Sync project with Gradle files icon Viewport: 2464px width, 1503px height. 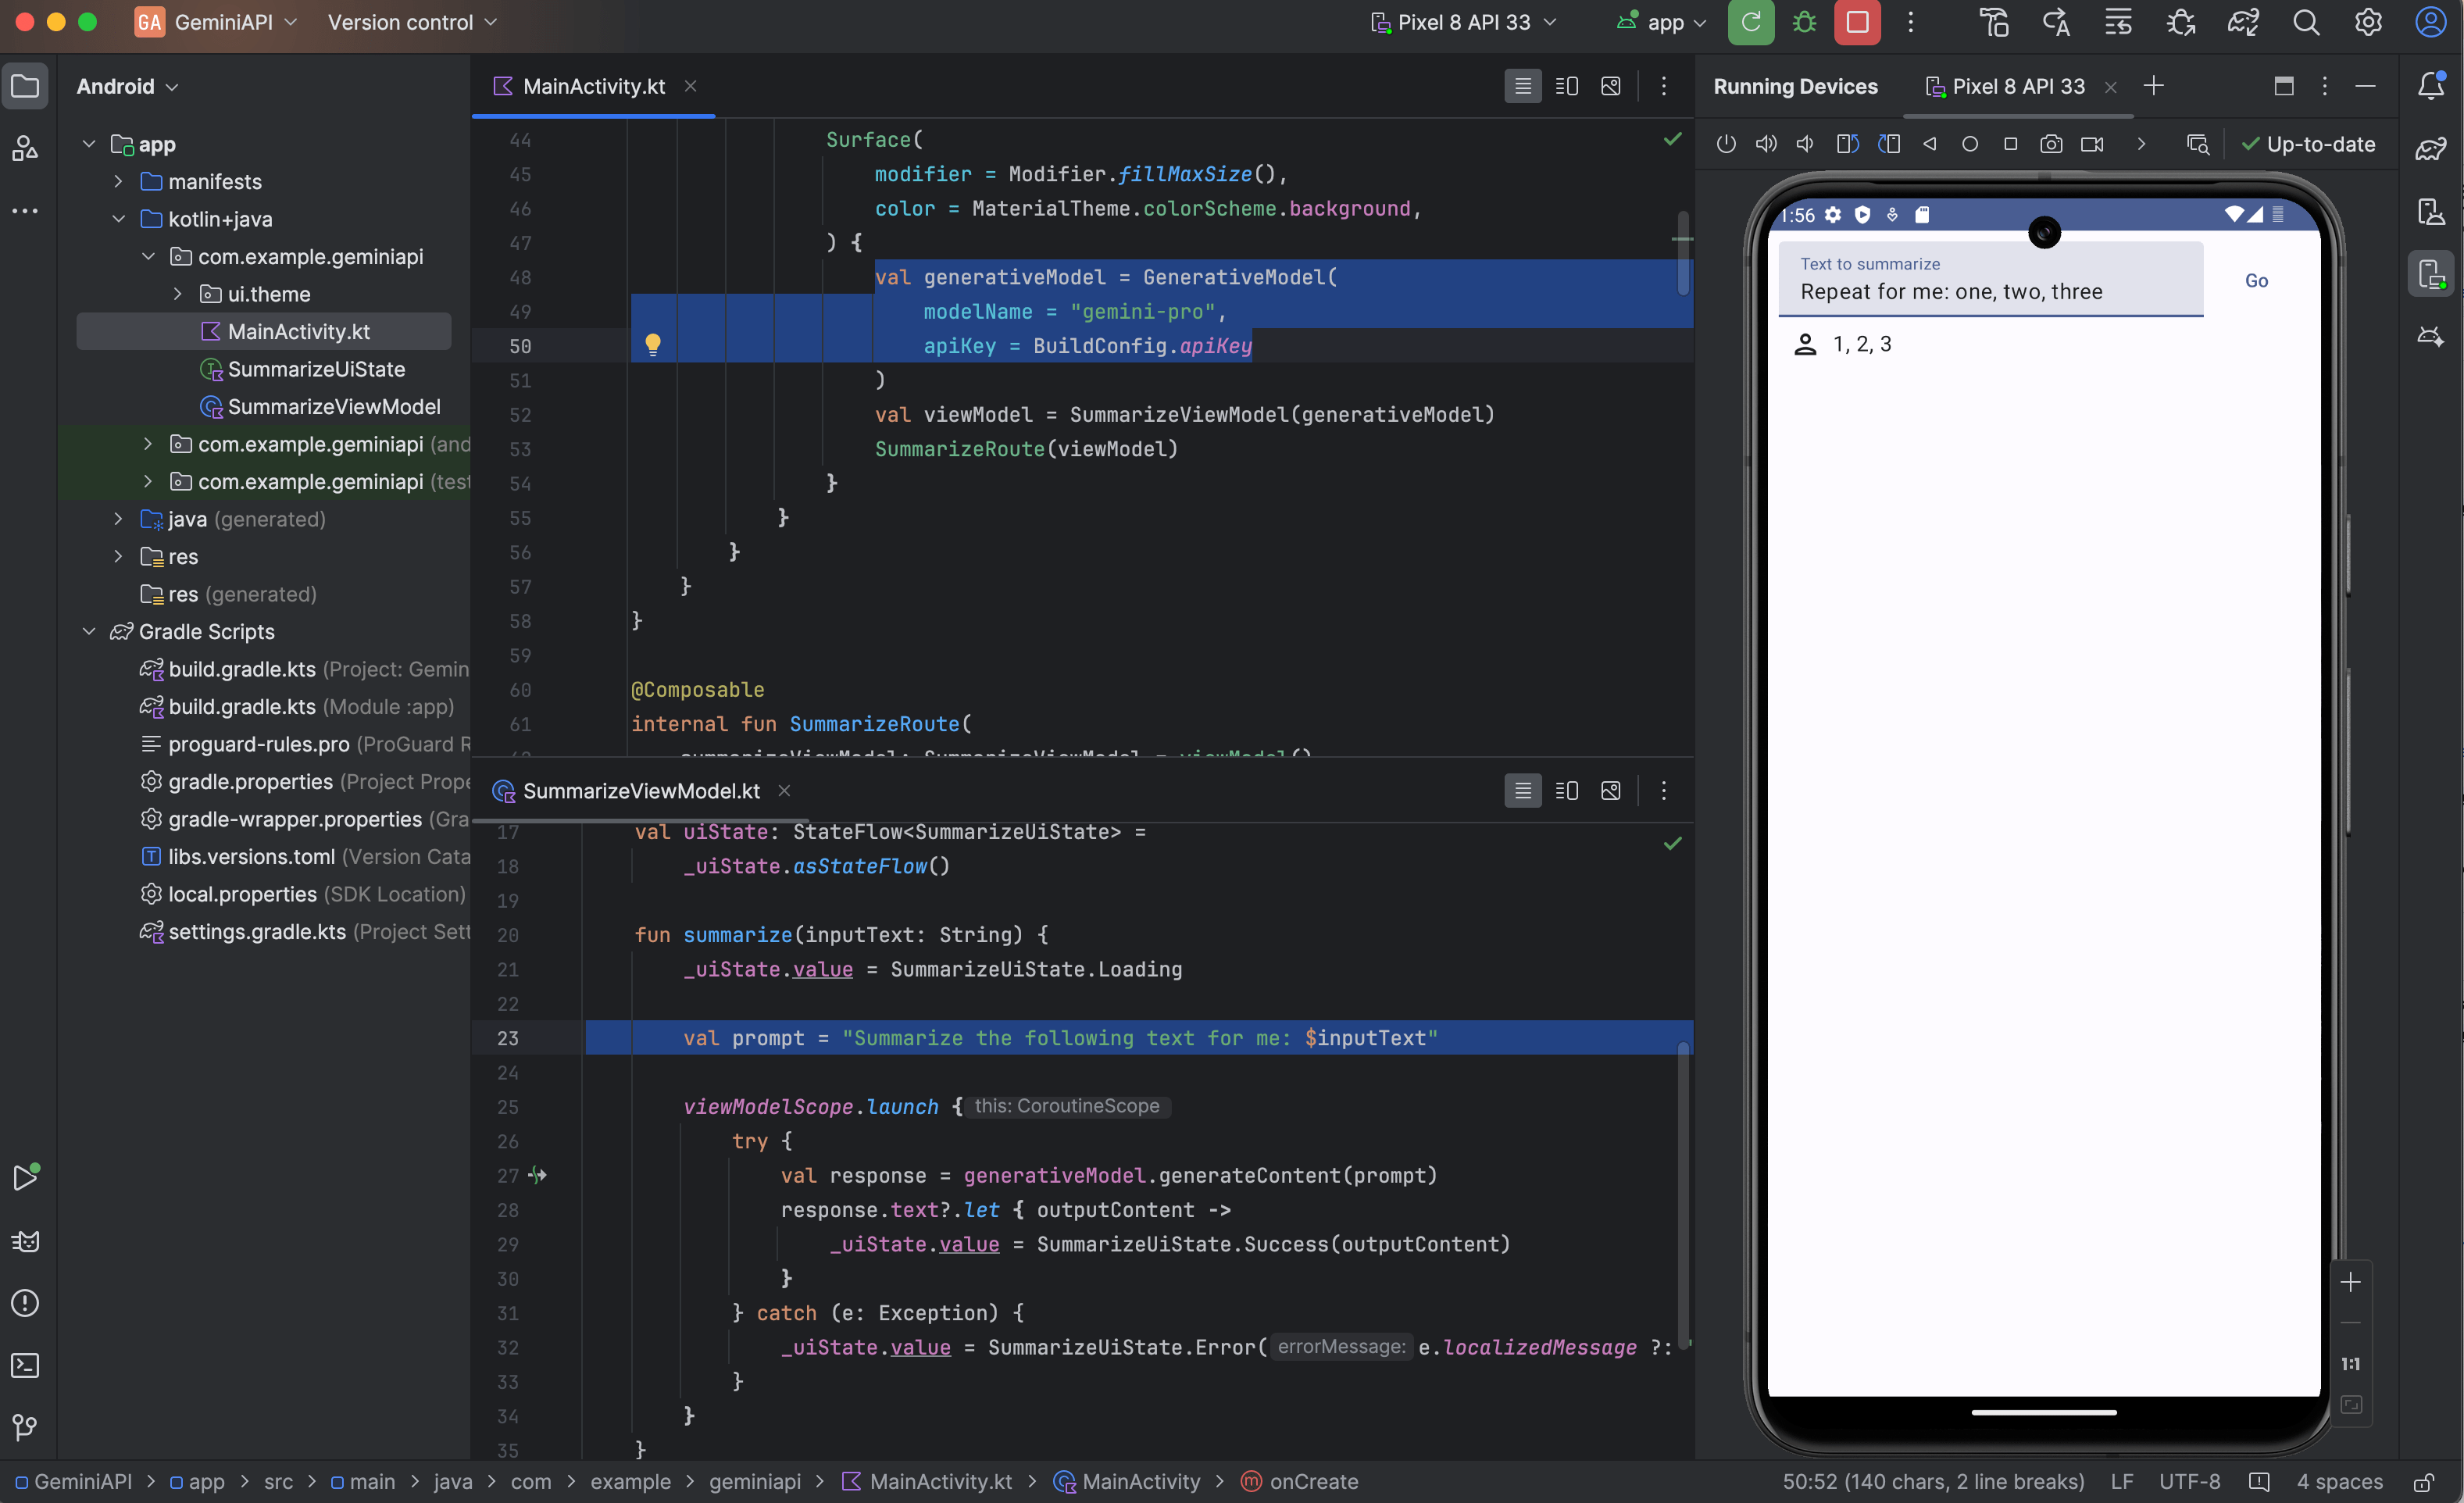point(2242,23)
